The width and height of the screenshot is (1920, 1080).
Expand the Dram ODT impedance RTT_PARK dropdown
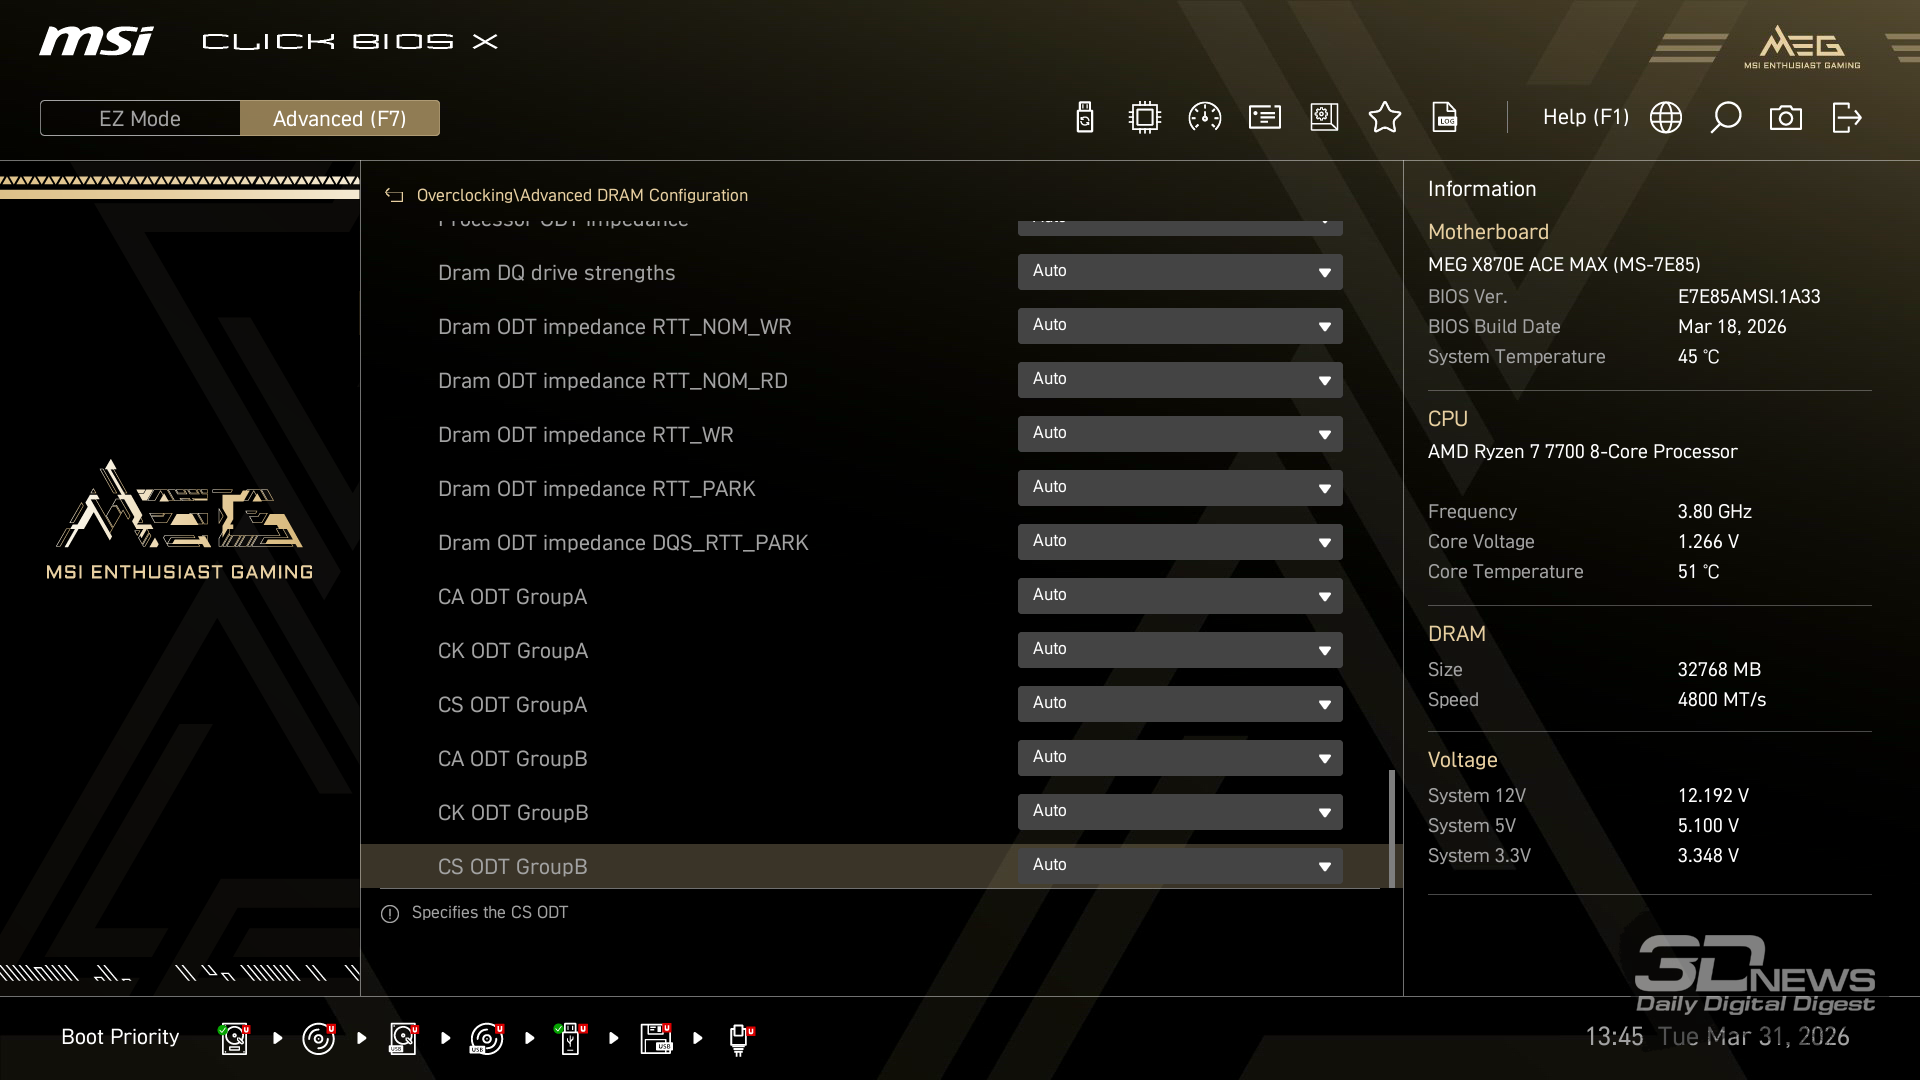click(x=1179, y=488)
